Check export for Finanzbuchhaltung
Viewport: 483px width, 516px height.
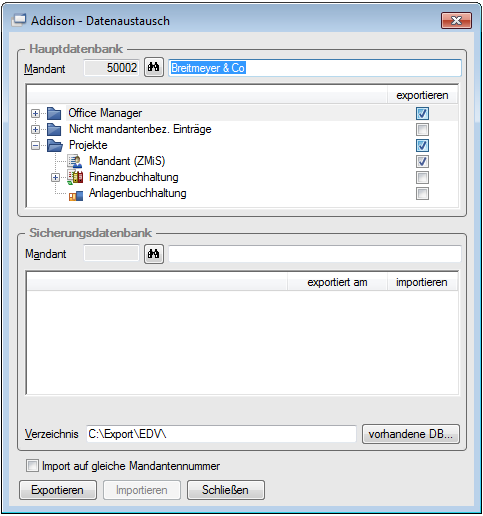(x=422, y=177)
